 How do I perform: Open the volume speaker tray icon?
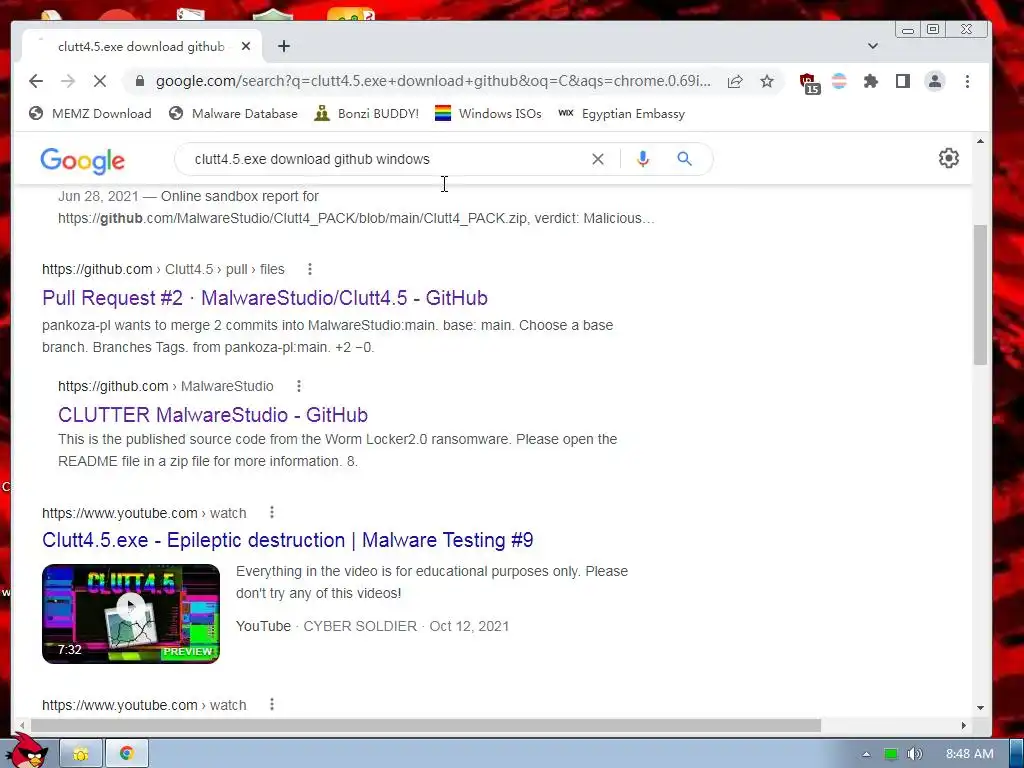(914, 754)
